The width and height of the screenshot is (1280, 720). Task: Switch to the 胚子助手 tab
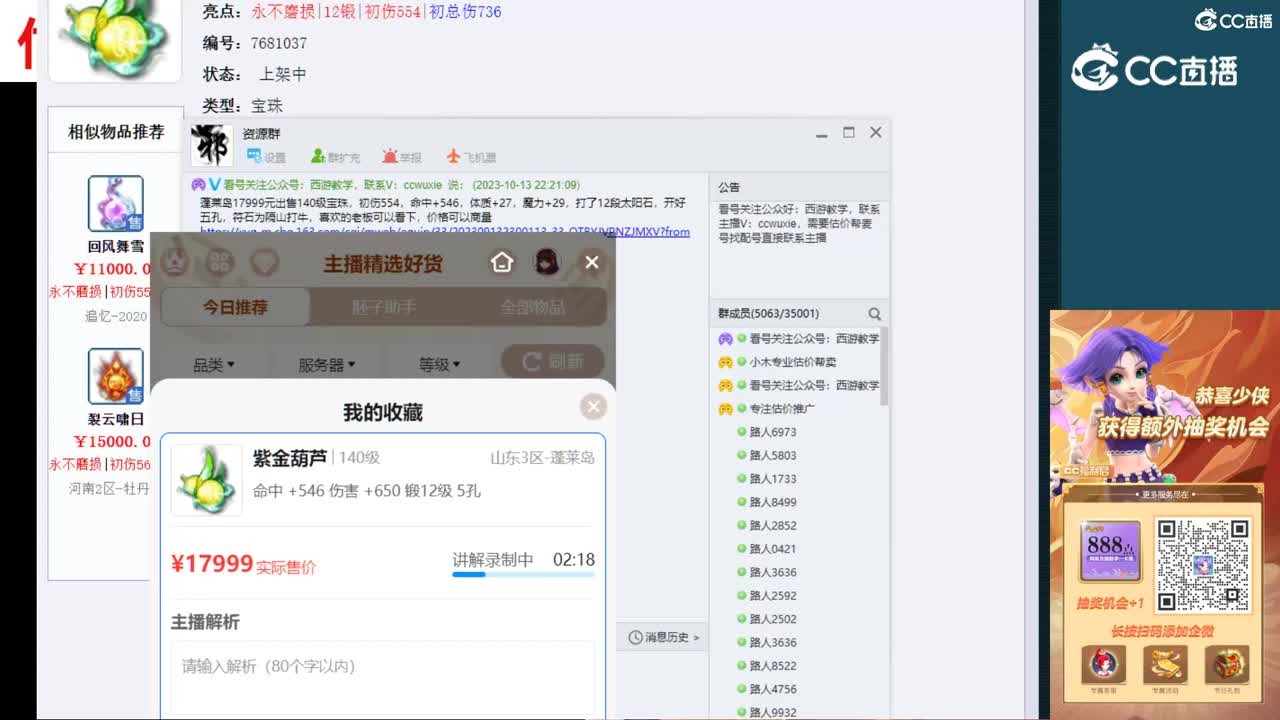[x=384, y=307]
